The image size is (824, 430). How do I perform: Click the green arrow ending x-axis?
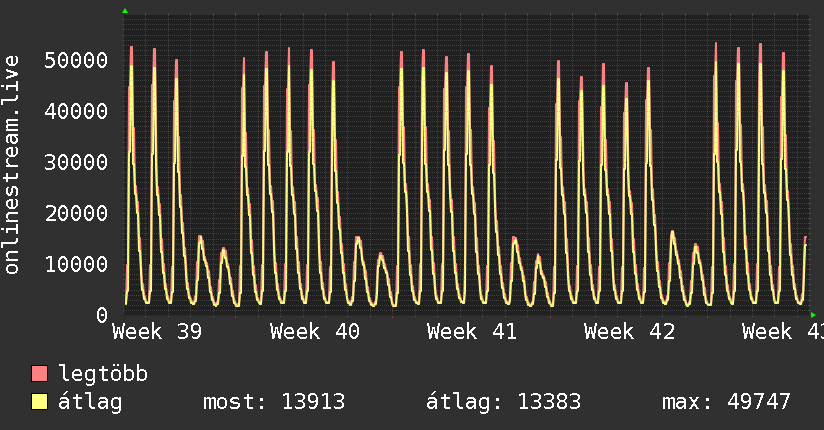pos(813,315)
